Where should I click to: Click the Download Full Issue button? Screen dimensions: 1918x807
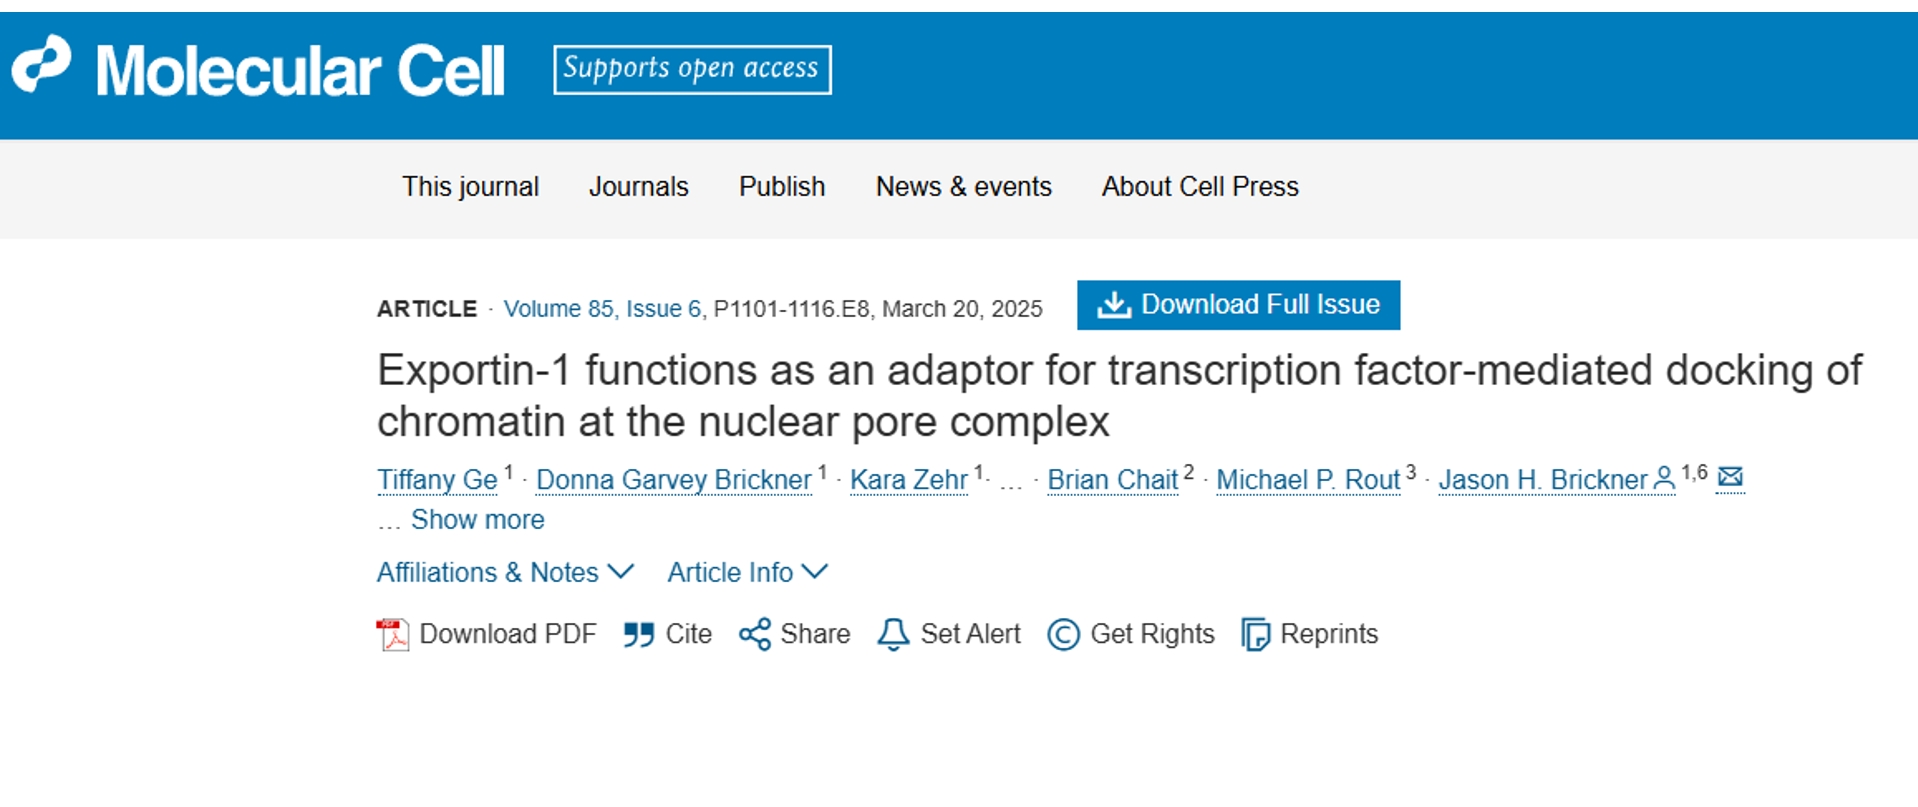[1238, 305]
